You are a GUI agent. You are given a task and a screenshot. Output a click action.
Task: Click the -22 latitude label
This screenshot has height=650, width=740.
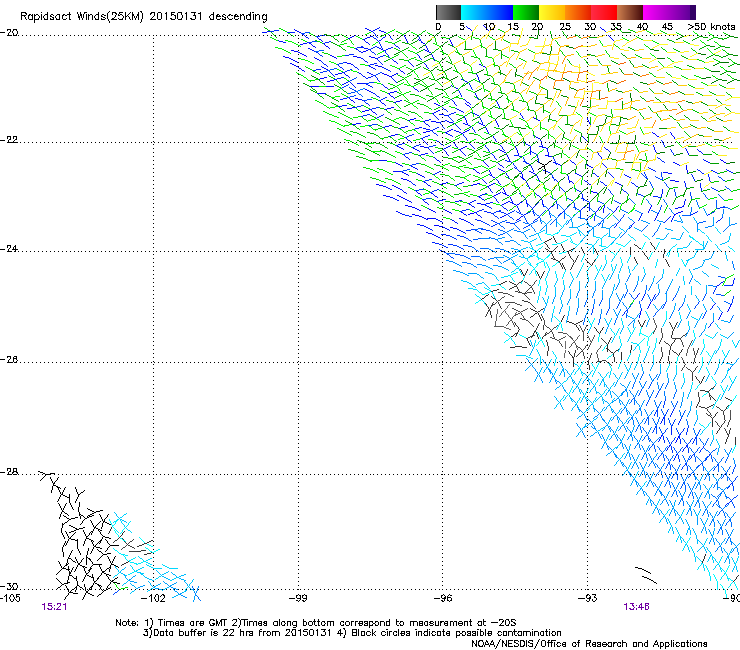(x=9, y=140)
